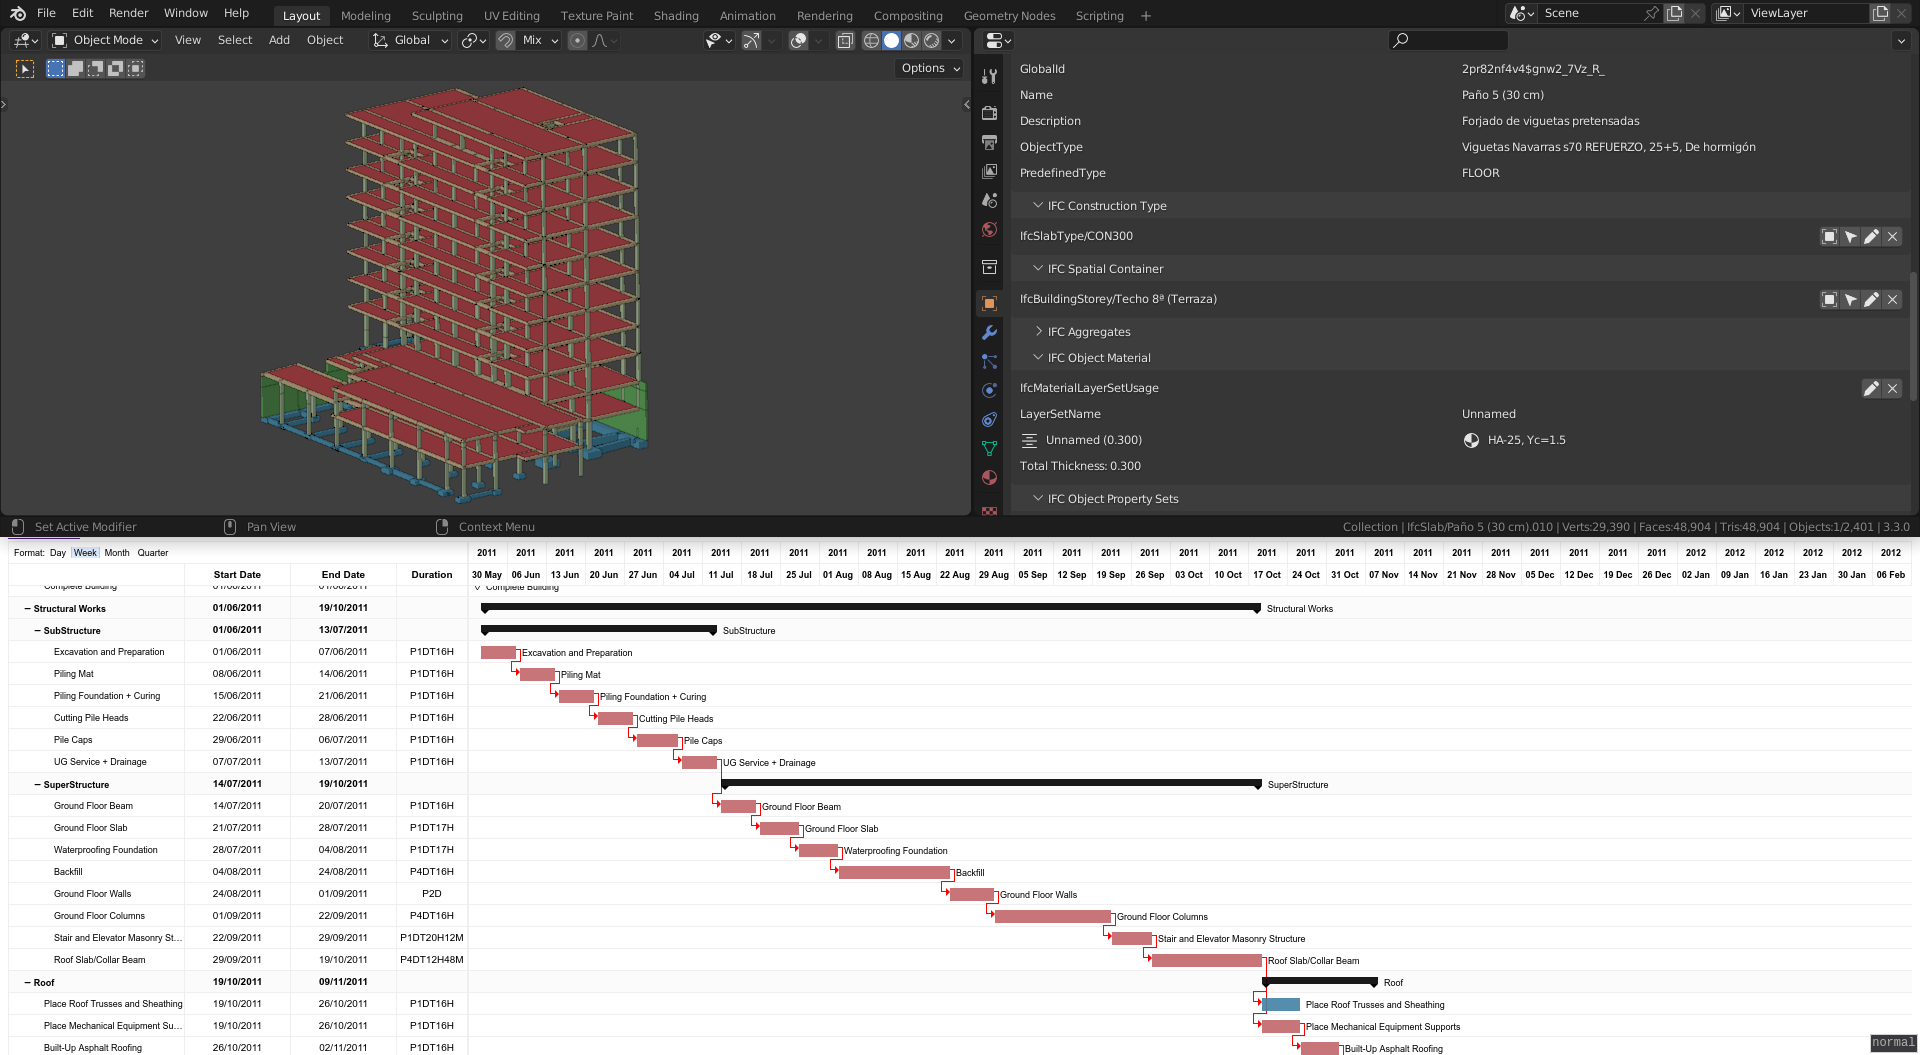Enable Wireframe viewport shading
The height and width of the screenshot is (1055, 1920).
871,40
